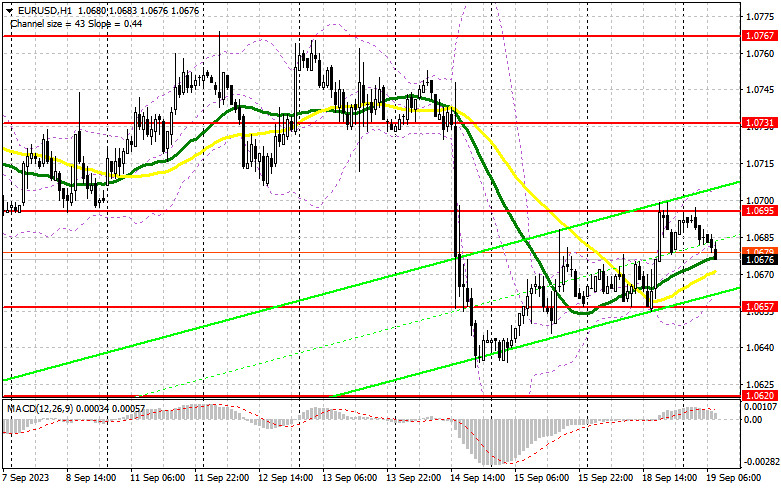Click the 11 Sep 06:00 time axis label

157,478
